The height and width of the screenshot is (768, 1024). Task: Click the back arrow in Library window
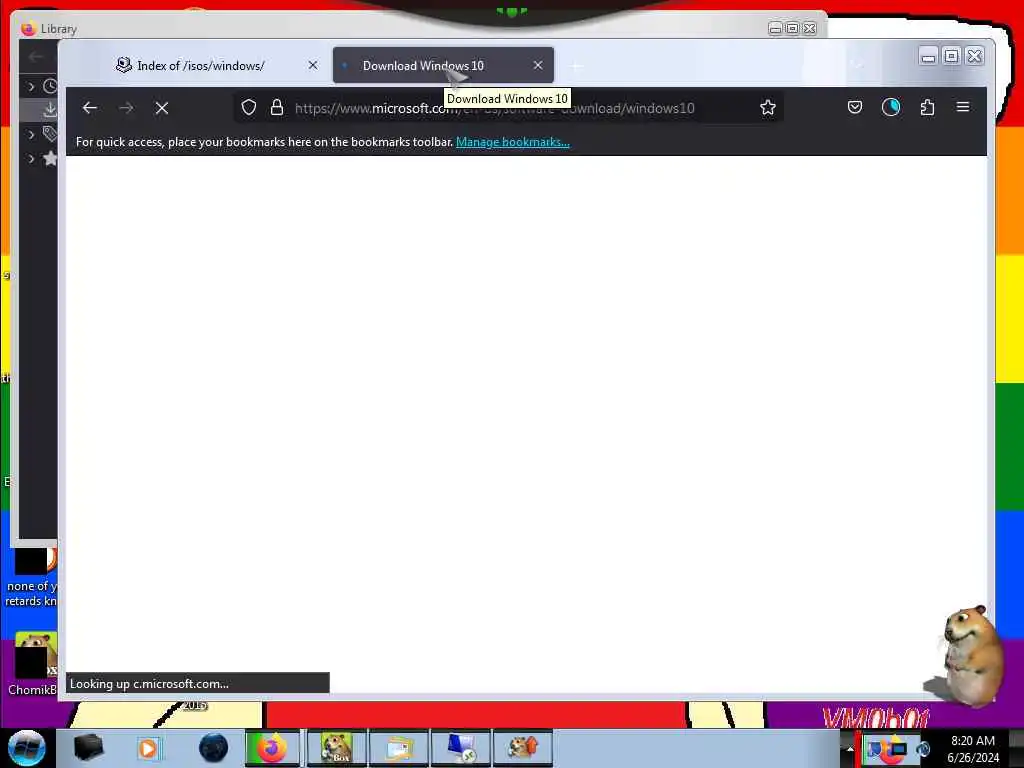click(36, 57)
